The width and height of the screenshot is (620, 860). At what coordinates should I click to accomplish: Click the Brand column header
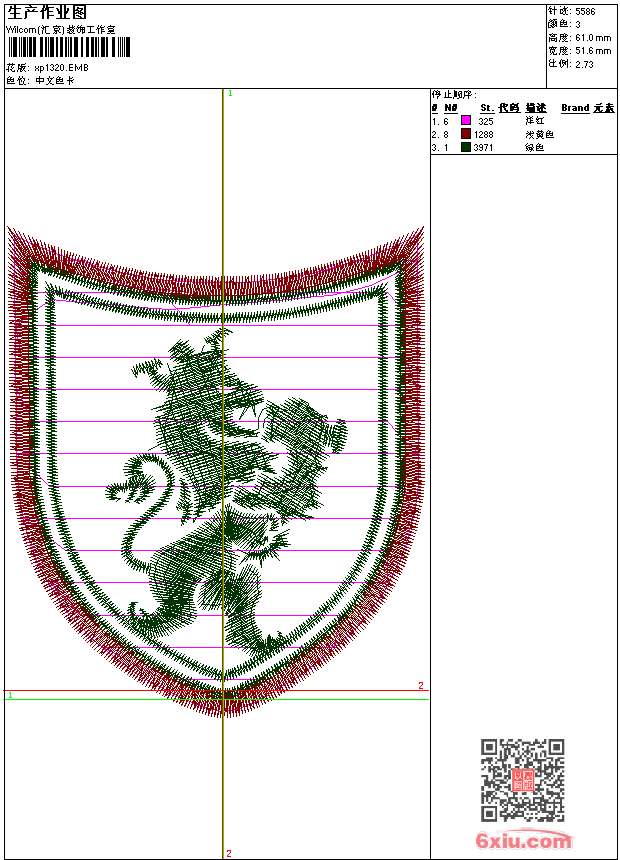(575, 108)
